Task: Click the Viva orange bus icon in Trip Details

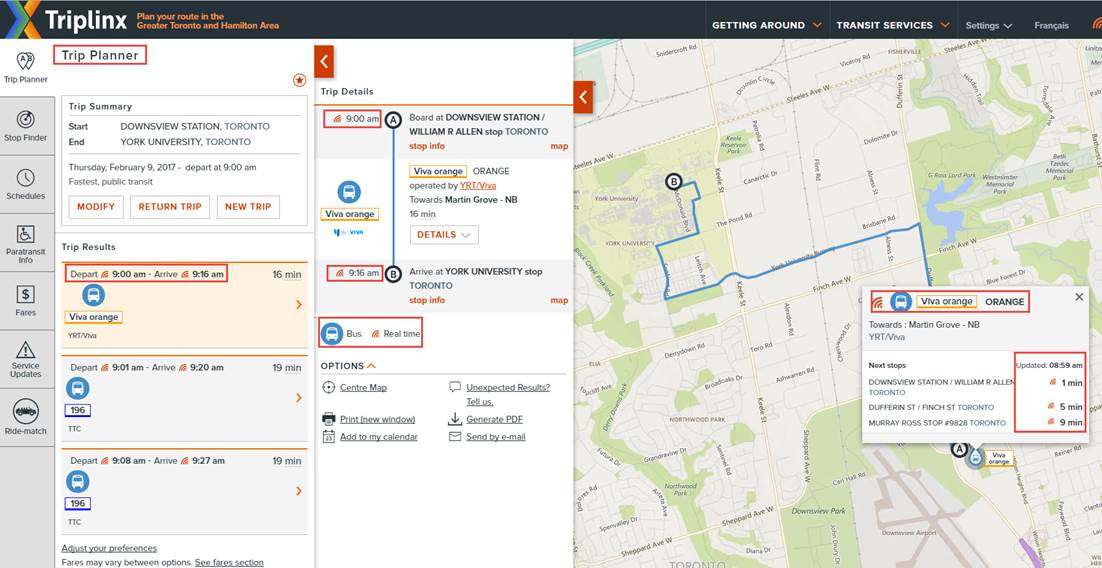Action: (x=349, y=192)
